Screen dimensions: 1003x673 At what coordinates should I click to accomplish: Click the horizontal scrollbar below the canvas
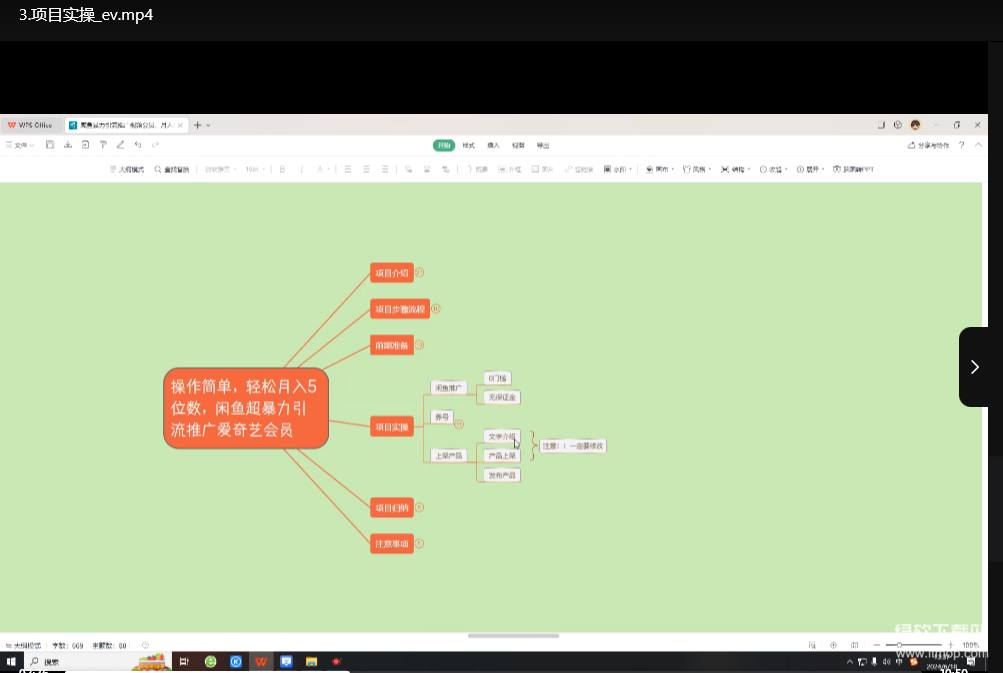513,635
